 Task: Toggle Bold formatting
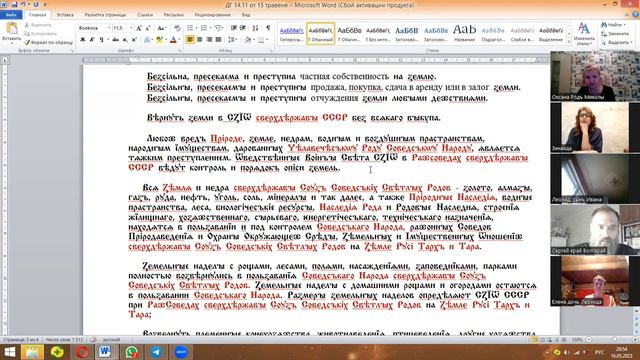click(83, 40)
